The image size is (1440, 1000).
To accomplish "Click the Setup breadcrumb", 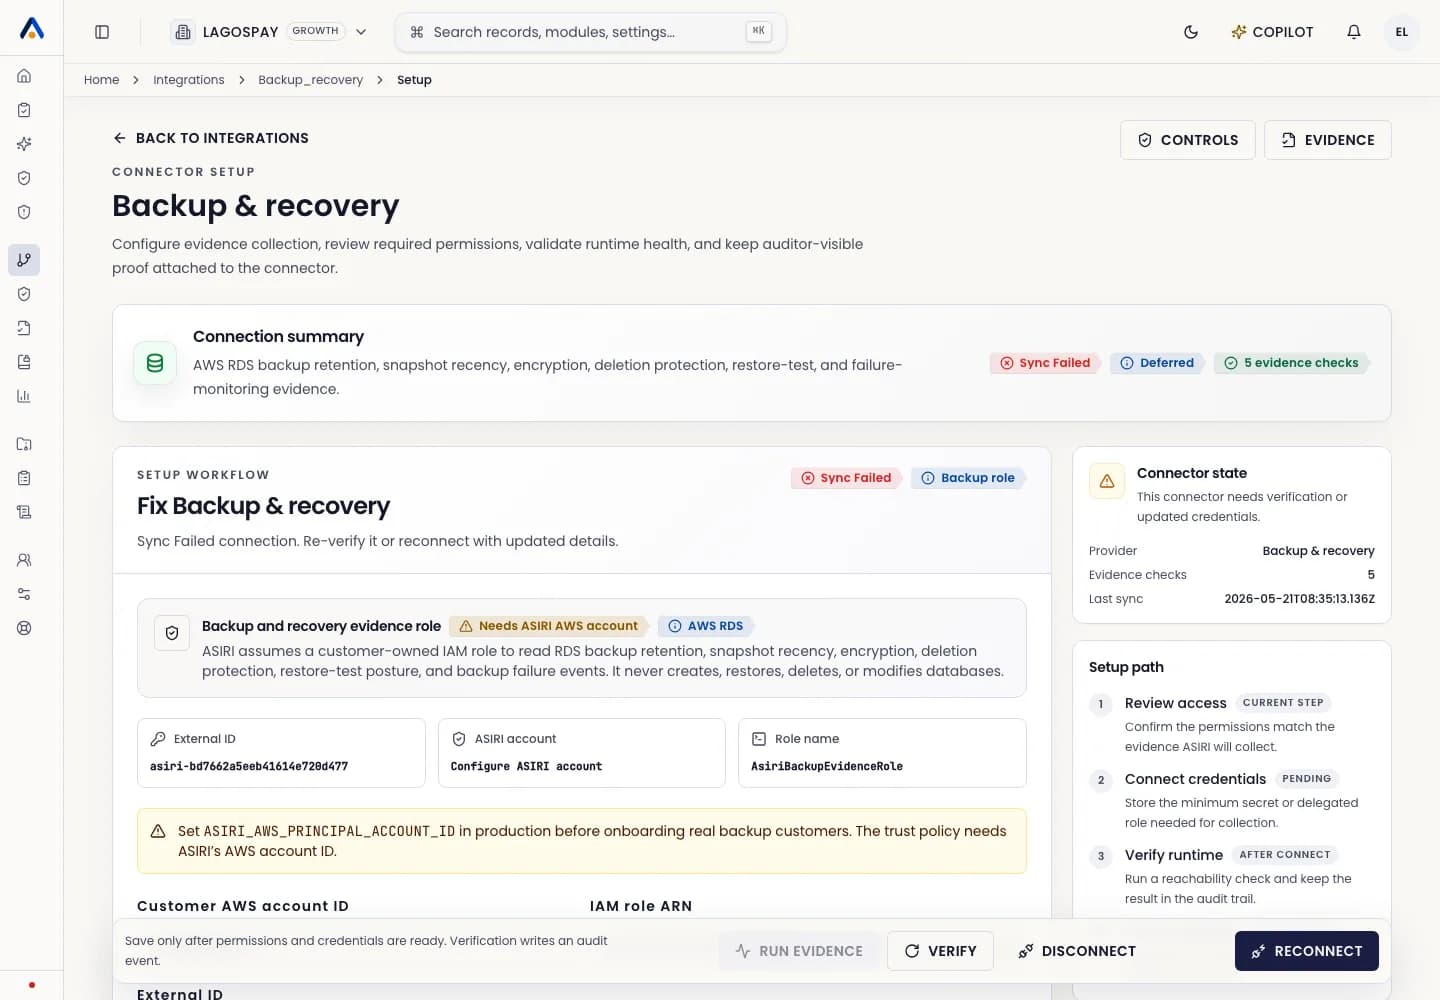I will (x=414, y=80).
